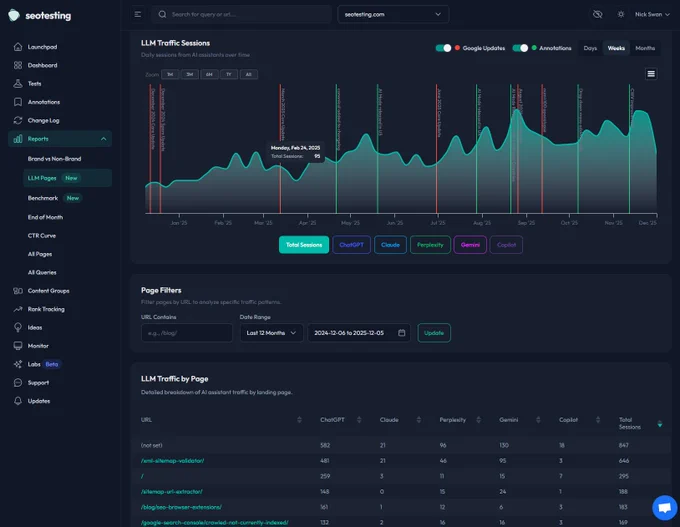
Task: Open Rank Tracking trend icon
Action: coord(18,309)
